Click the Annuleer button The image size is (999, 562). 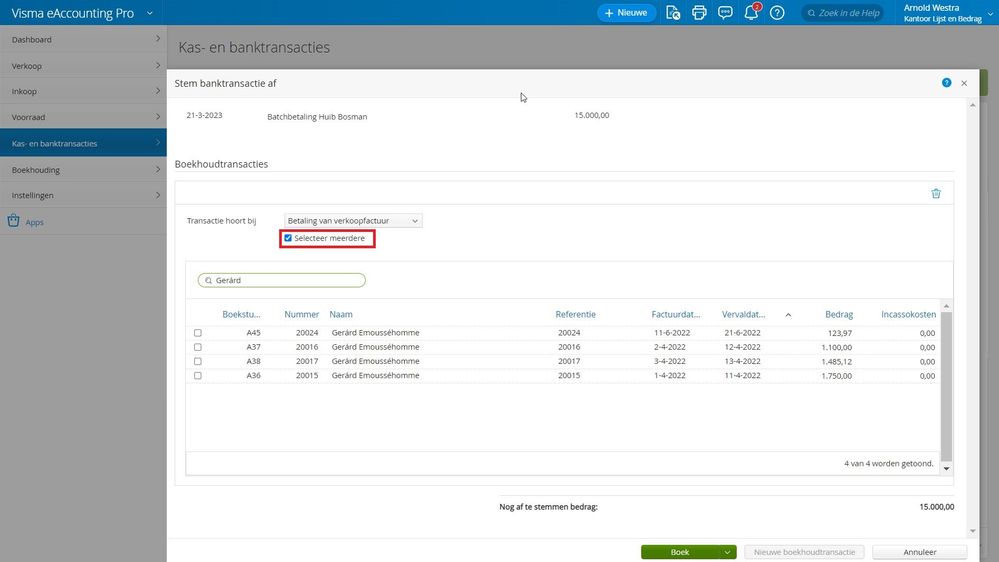tap(919, 552)
